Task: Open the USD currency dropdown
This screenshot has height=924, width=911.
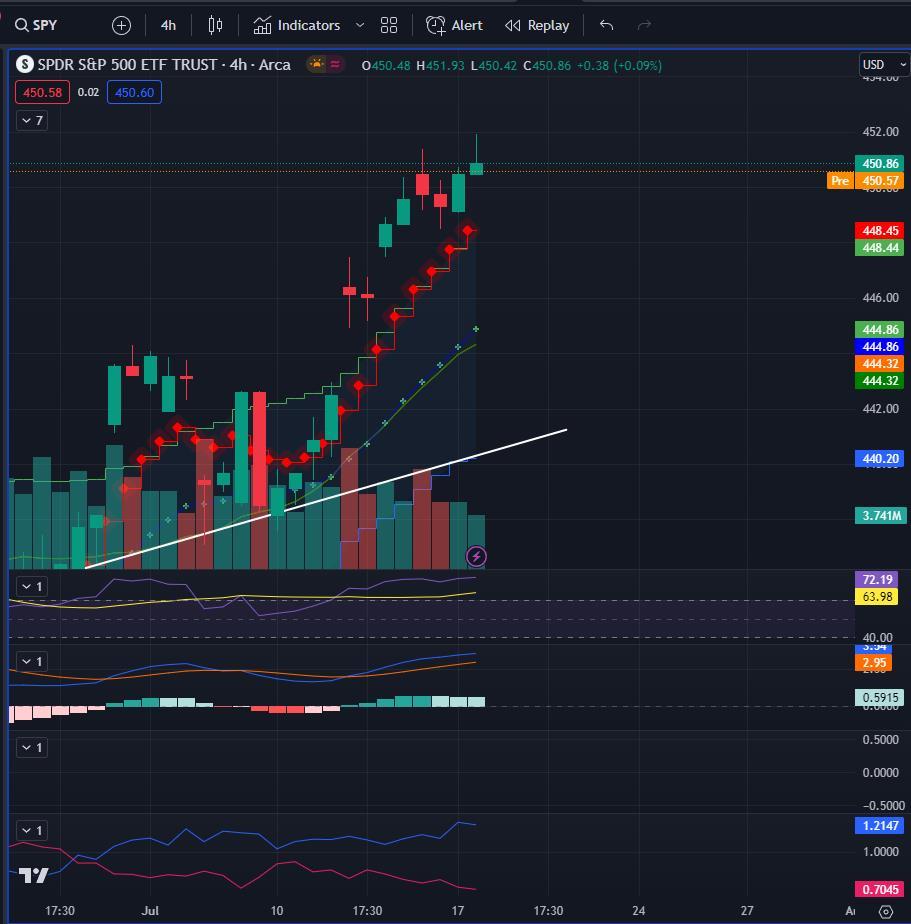Action: tap(883, 64)
